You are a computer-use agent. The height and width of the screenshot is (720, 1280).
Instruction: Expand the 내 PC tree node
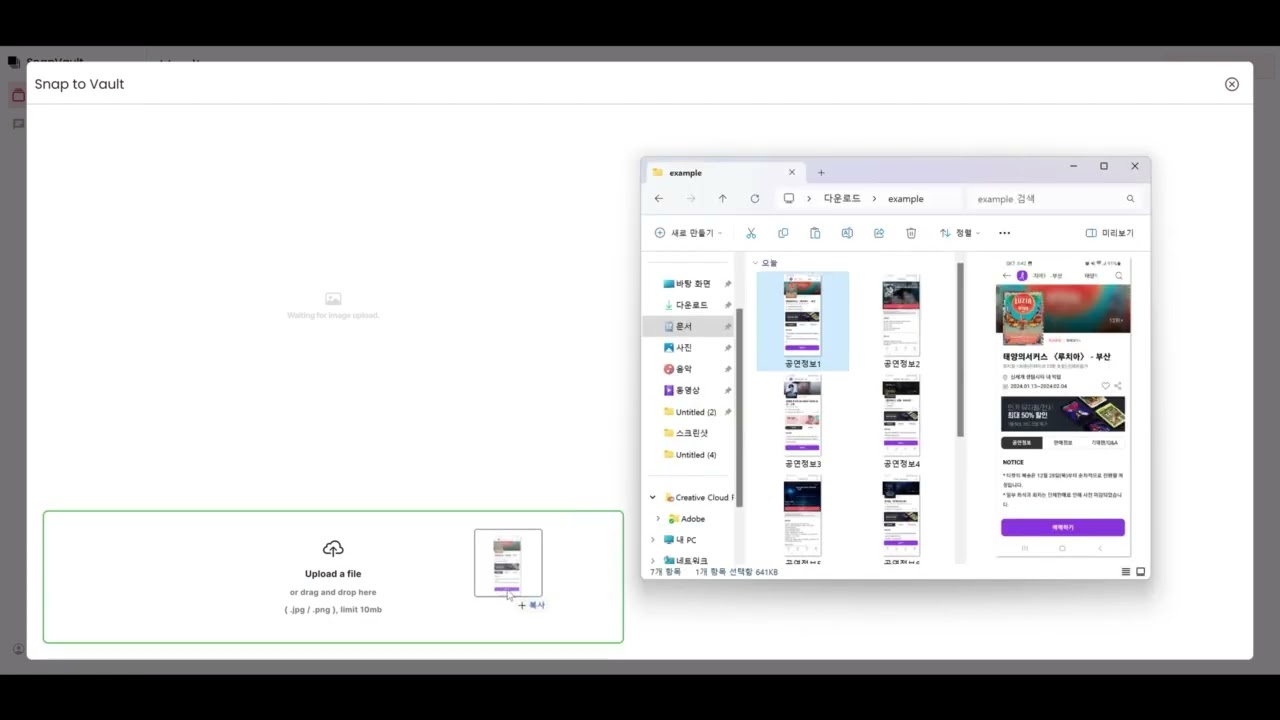(653, 540)
